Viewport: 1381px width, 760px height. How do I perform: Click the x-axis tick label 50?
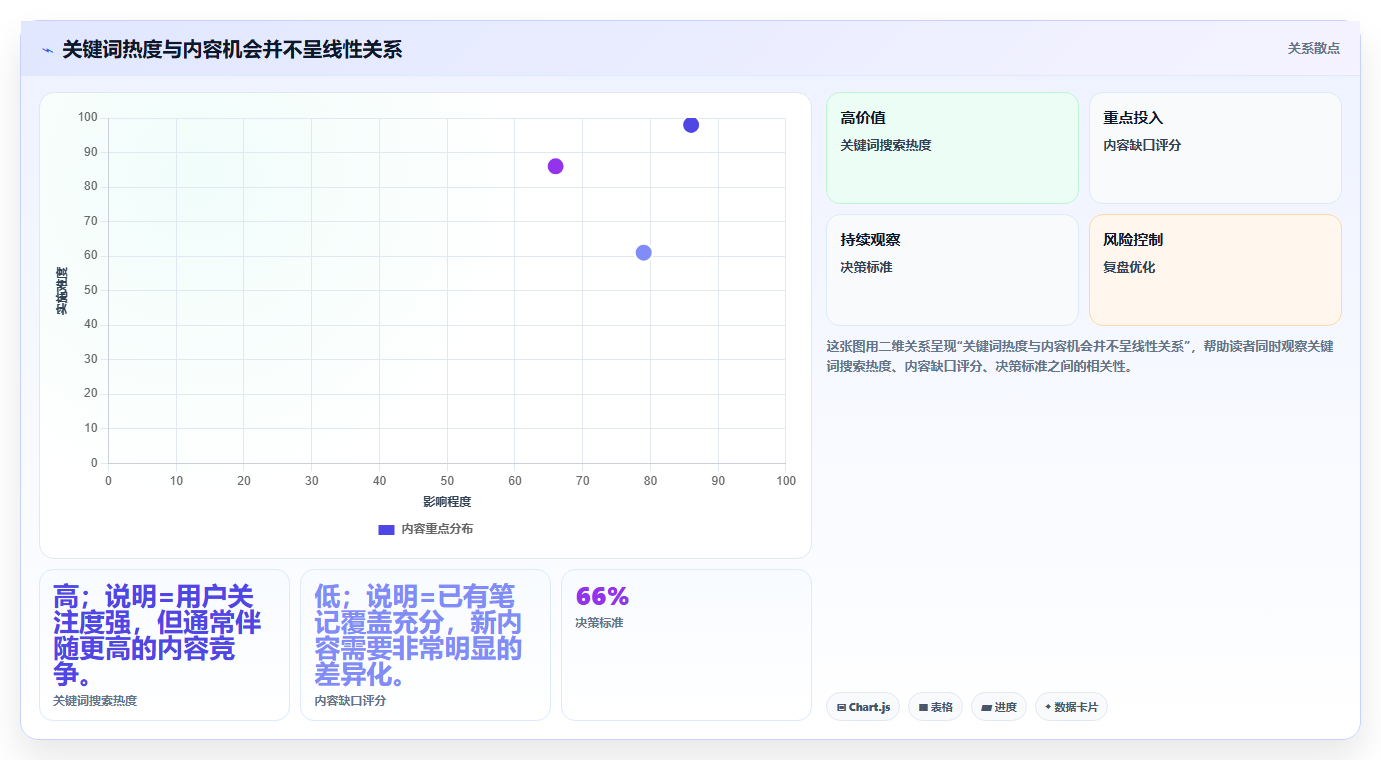coord(447,481)
